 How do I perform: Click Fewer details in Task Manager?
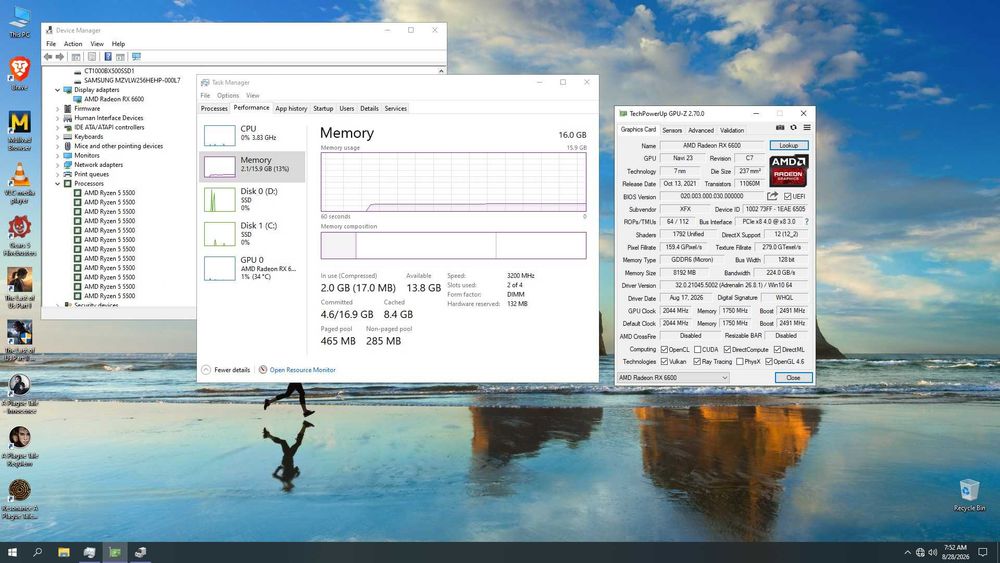click(x=226, y=370)
